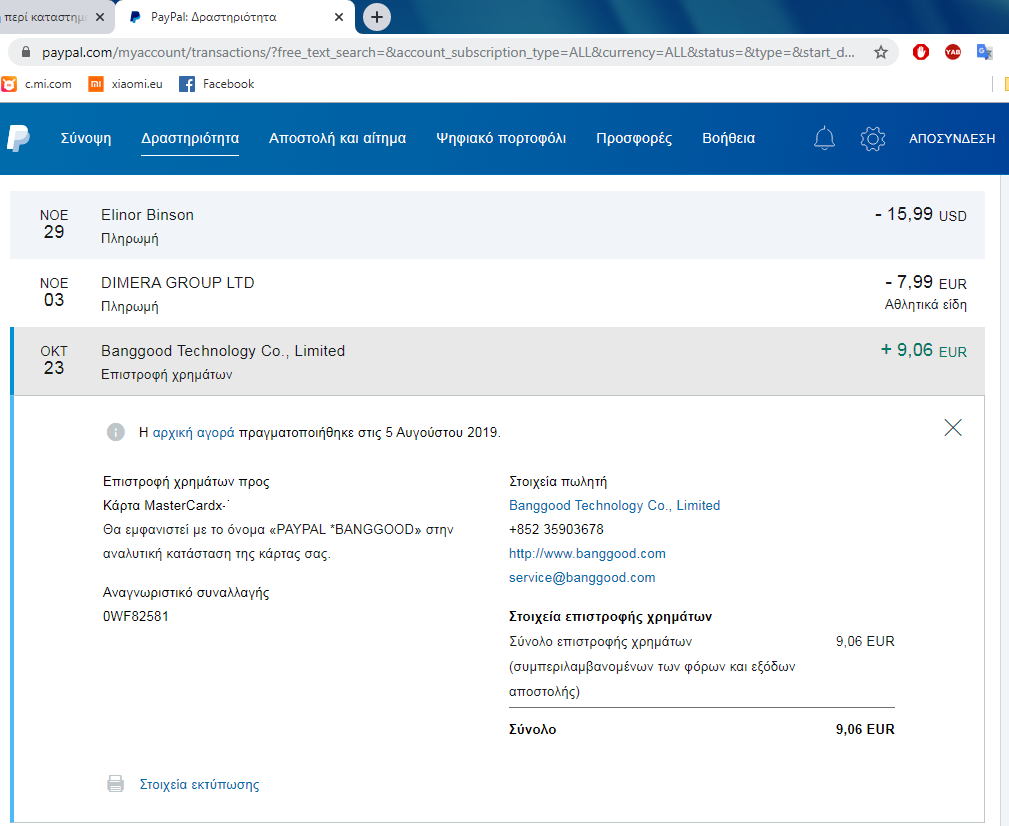1009x826 pixels.
Task: Bookmark this page with star icon
Action: pos(880,52)
